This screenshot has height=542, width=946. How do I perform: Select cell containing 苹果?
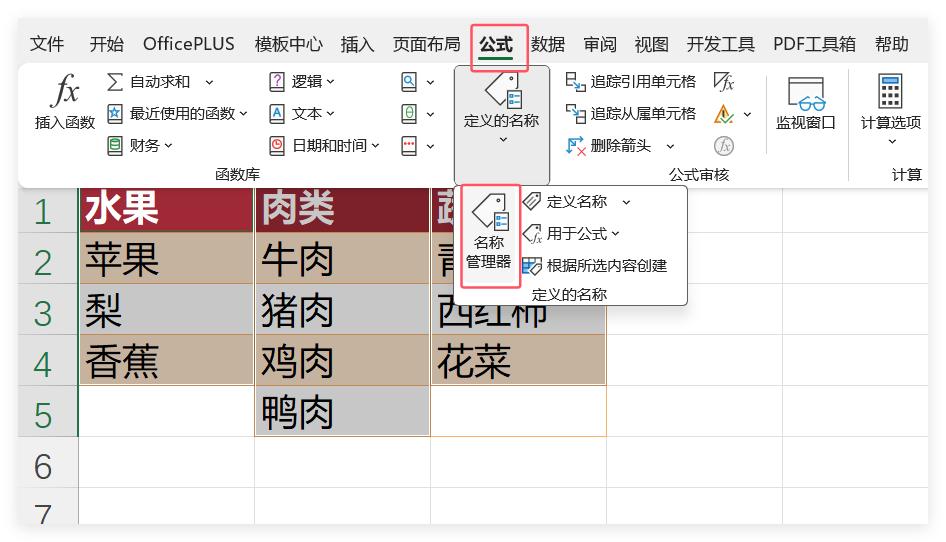point(167,258)
